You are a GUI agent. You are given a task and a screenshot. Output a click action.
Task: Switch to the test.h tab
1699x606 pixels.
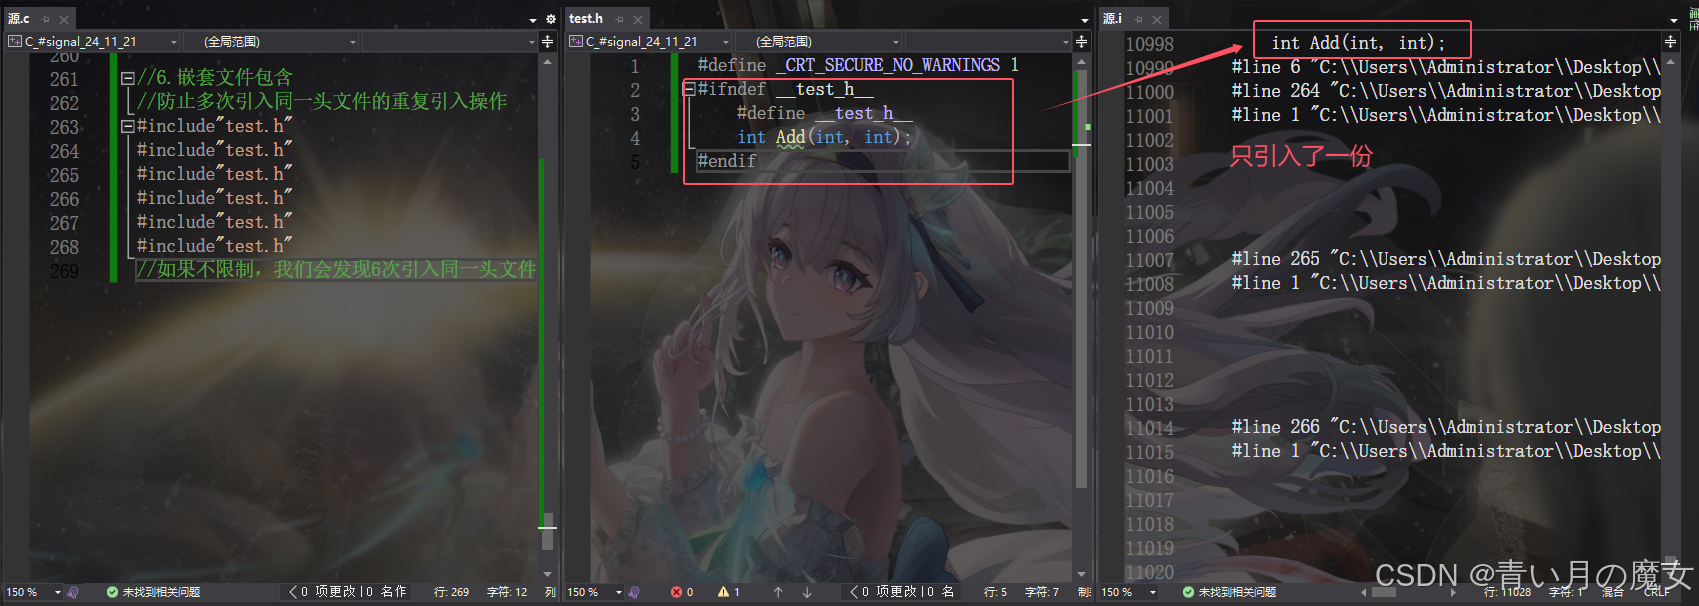click(x=586, y=19)
